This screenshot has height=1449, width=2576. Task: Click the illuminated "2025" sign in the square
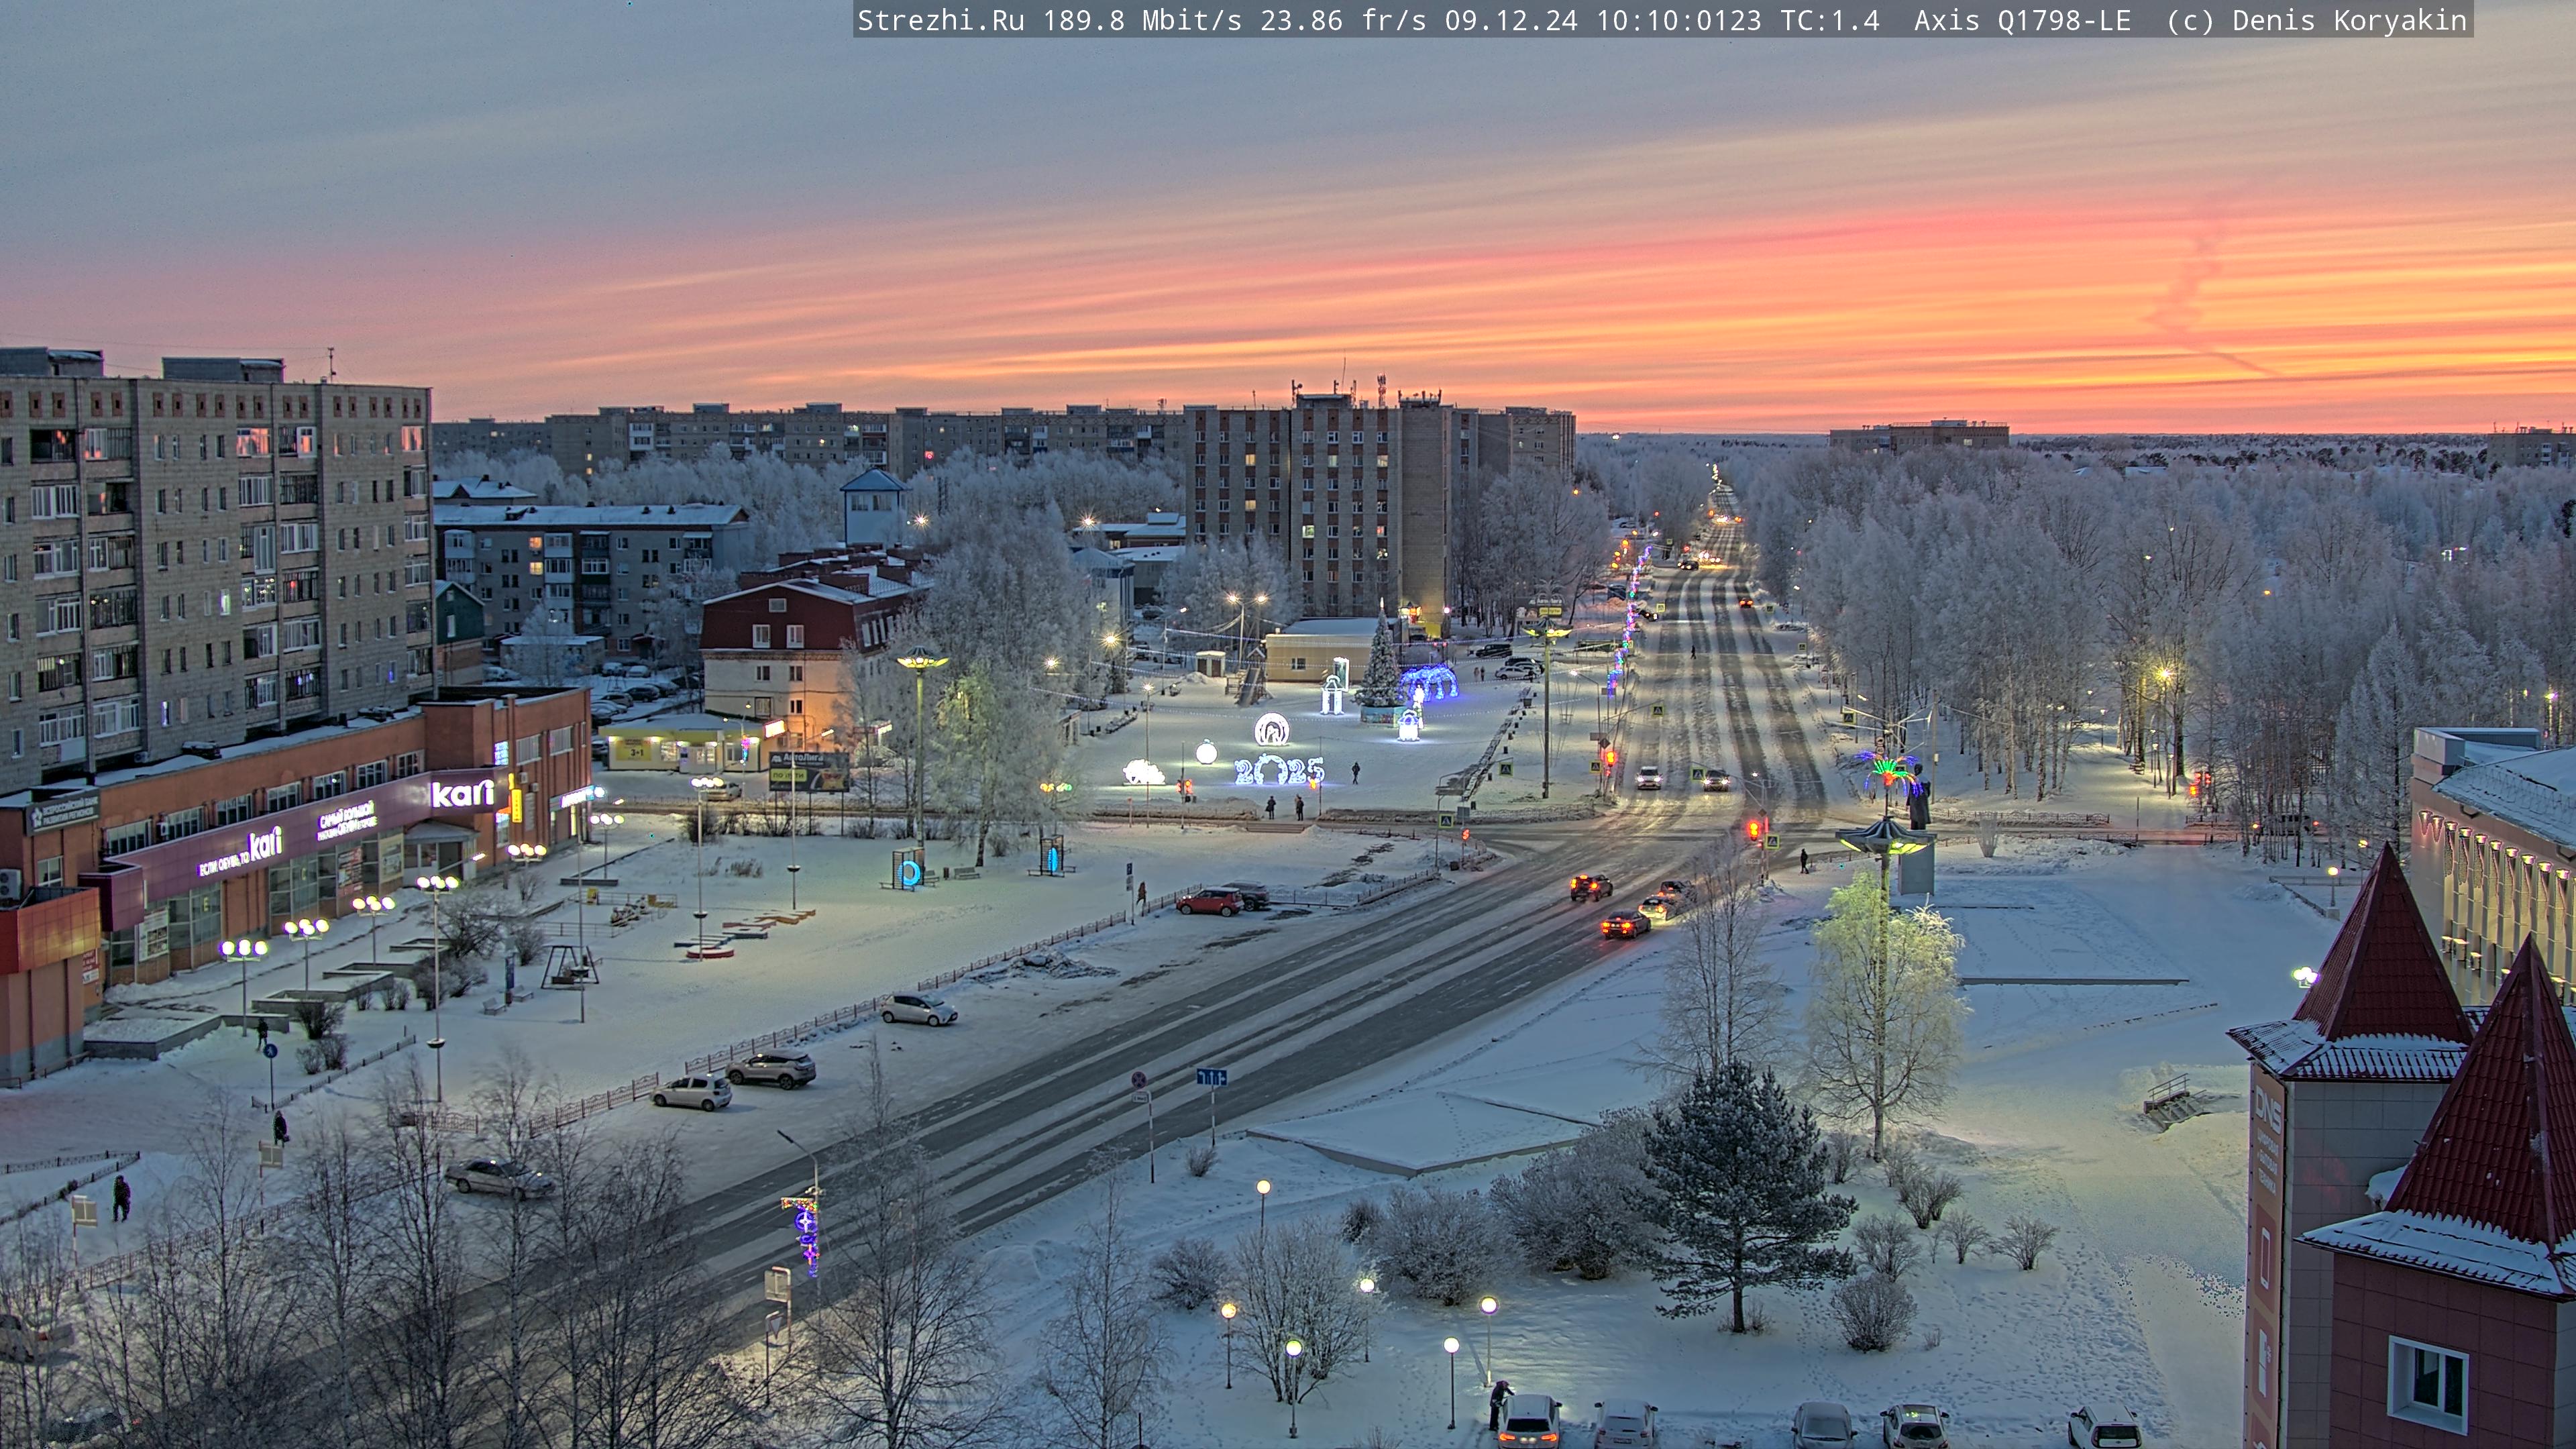click(1279, 770)
